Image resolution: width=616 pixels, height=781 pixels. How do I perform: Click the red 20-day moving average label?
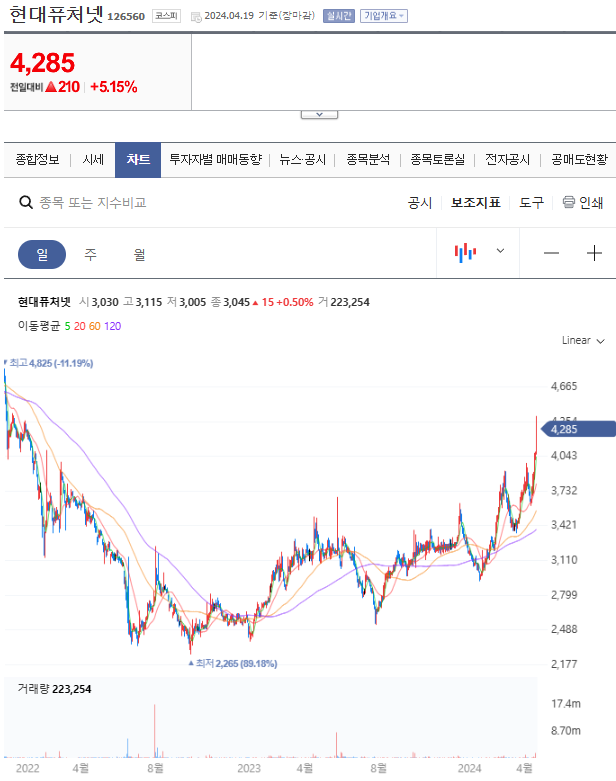(80, 326)
